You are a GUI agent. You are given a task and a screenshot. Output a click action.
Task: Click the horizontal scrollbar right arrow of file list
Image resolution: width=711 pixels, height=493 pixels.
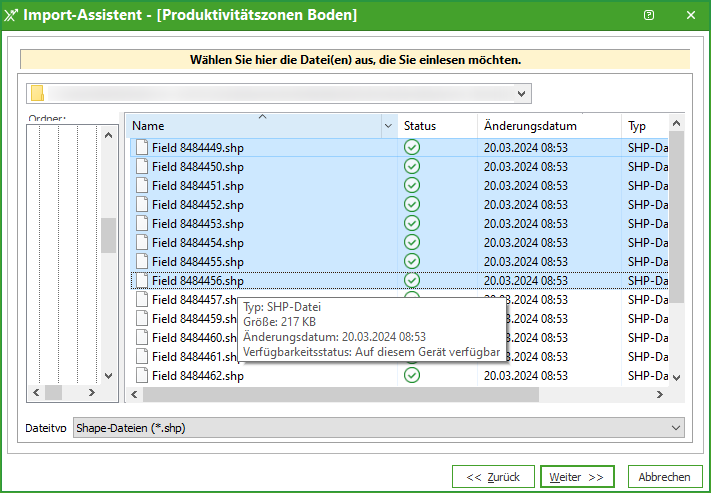point(661,395)
